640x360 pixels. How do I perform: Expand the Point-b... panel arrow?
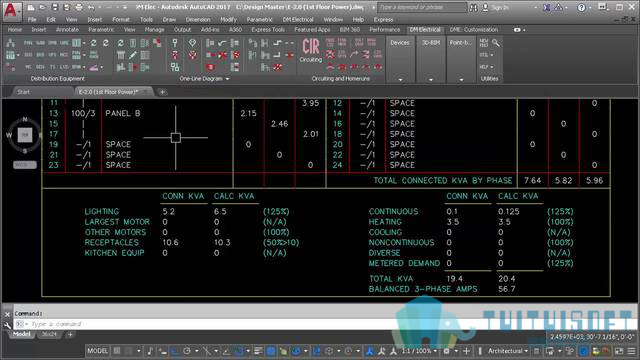tap(461, 80)
